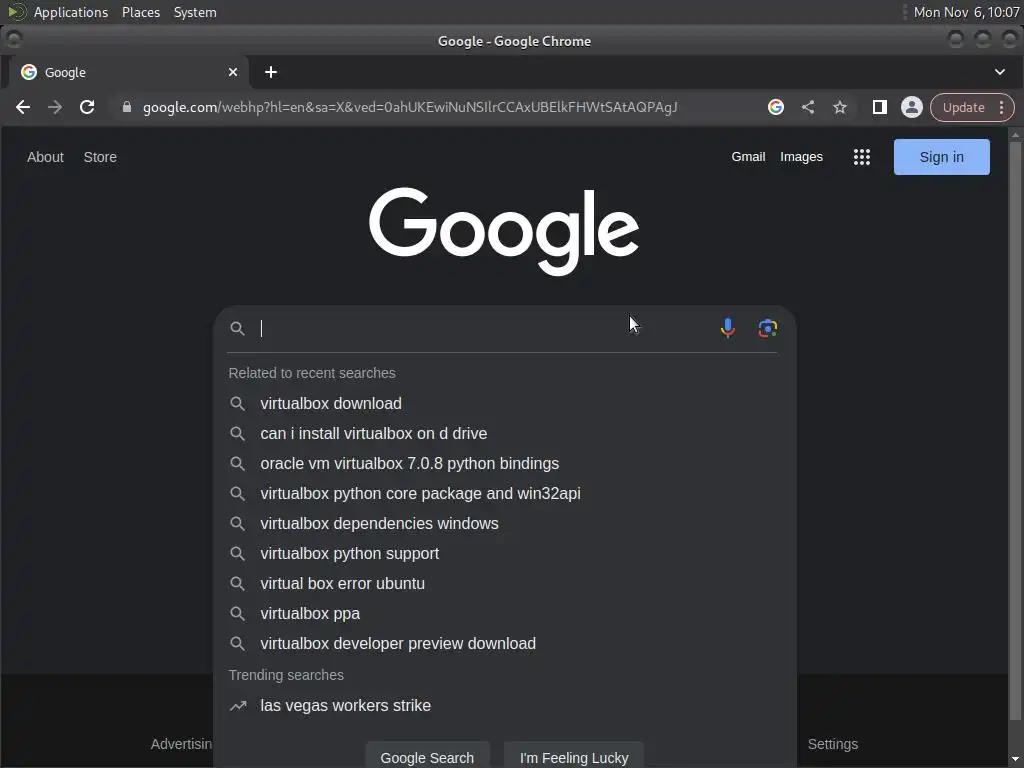The image size is (1024, 768).
Task: Open the Store link
Action: tap(100, 157)
